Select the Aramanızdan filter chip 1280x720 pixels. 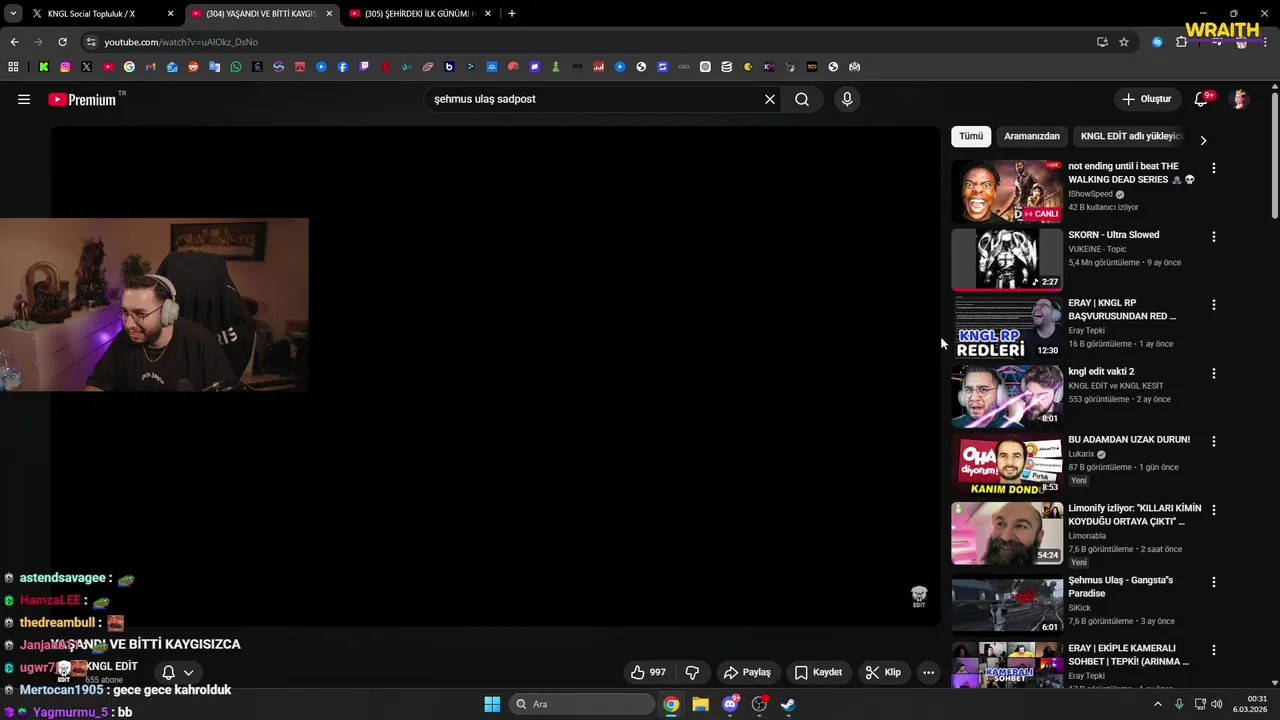click(x=1032, y=136)
